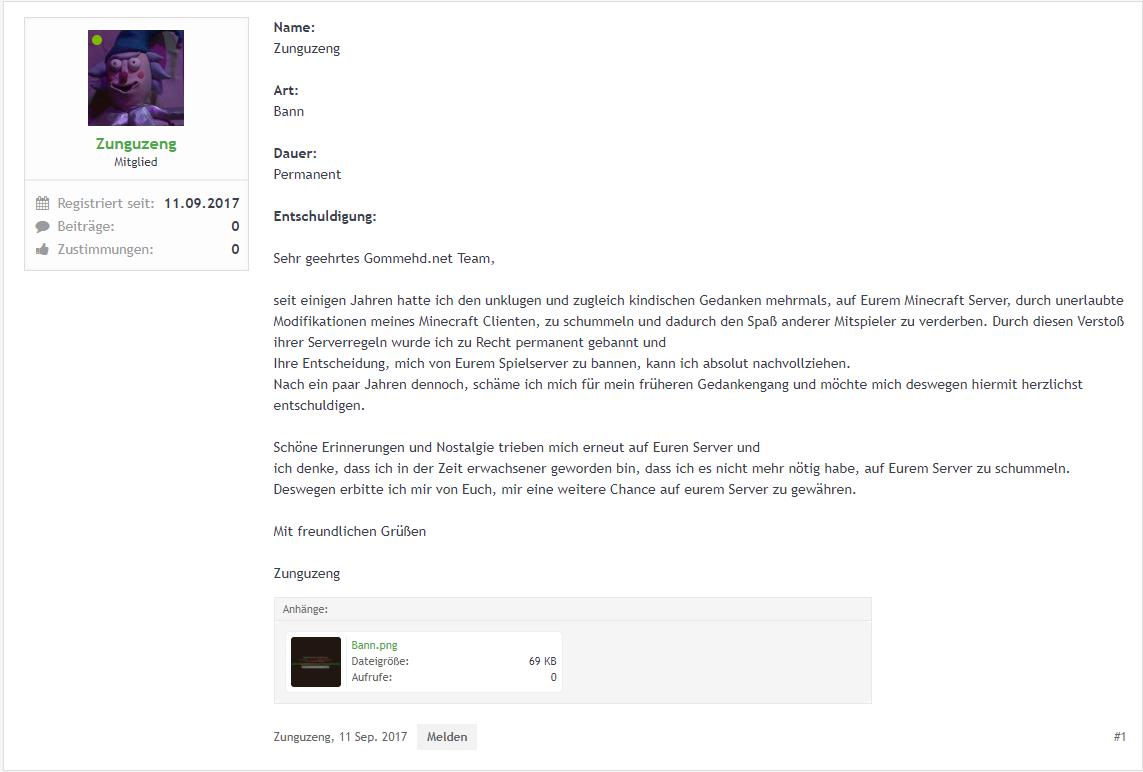Open the Bann.png attachment thumbnail

click(316, 662)
